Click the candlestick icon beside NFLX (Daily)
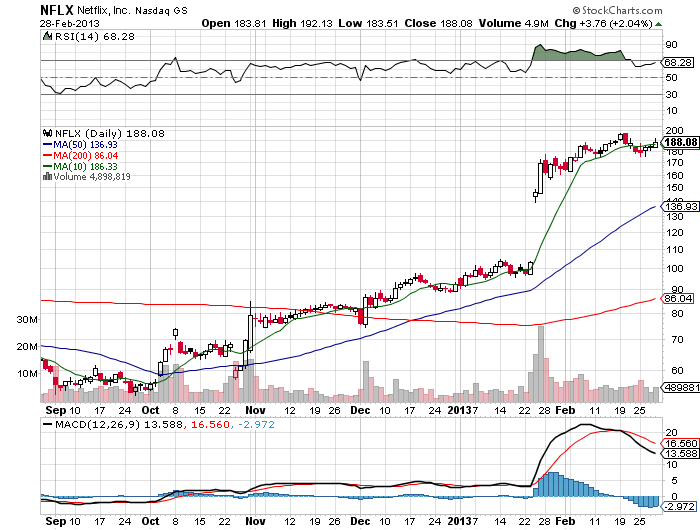The image size is (700, 530). pyautogui.click(x=47, y=133)
